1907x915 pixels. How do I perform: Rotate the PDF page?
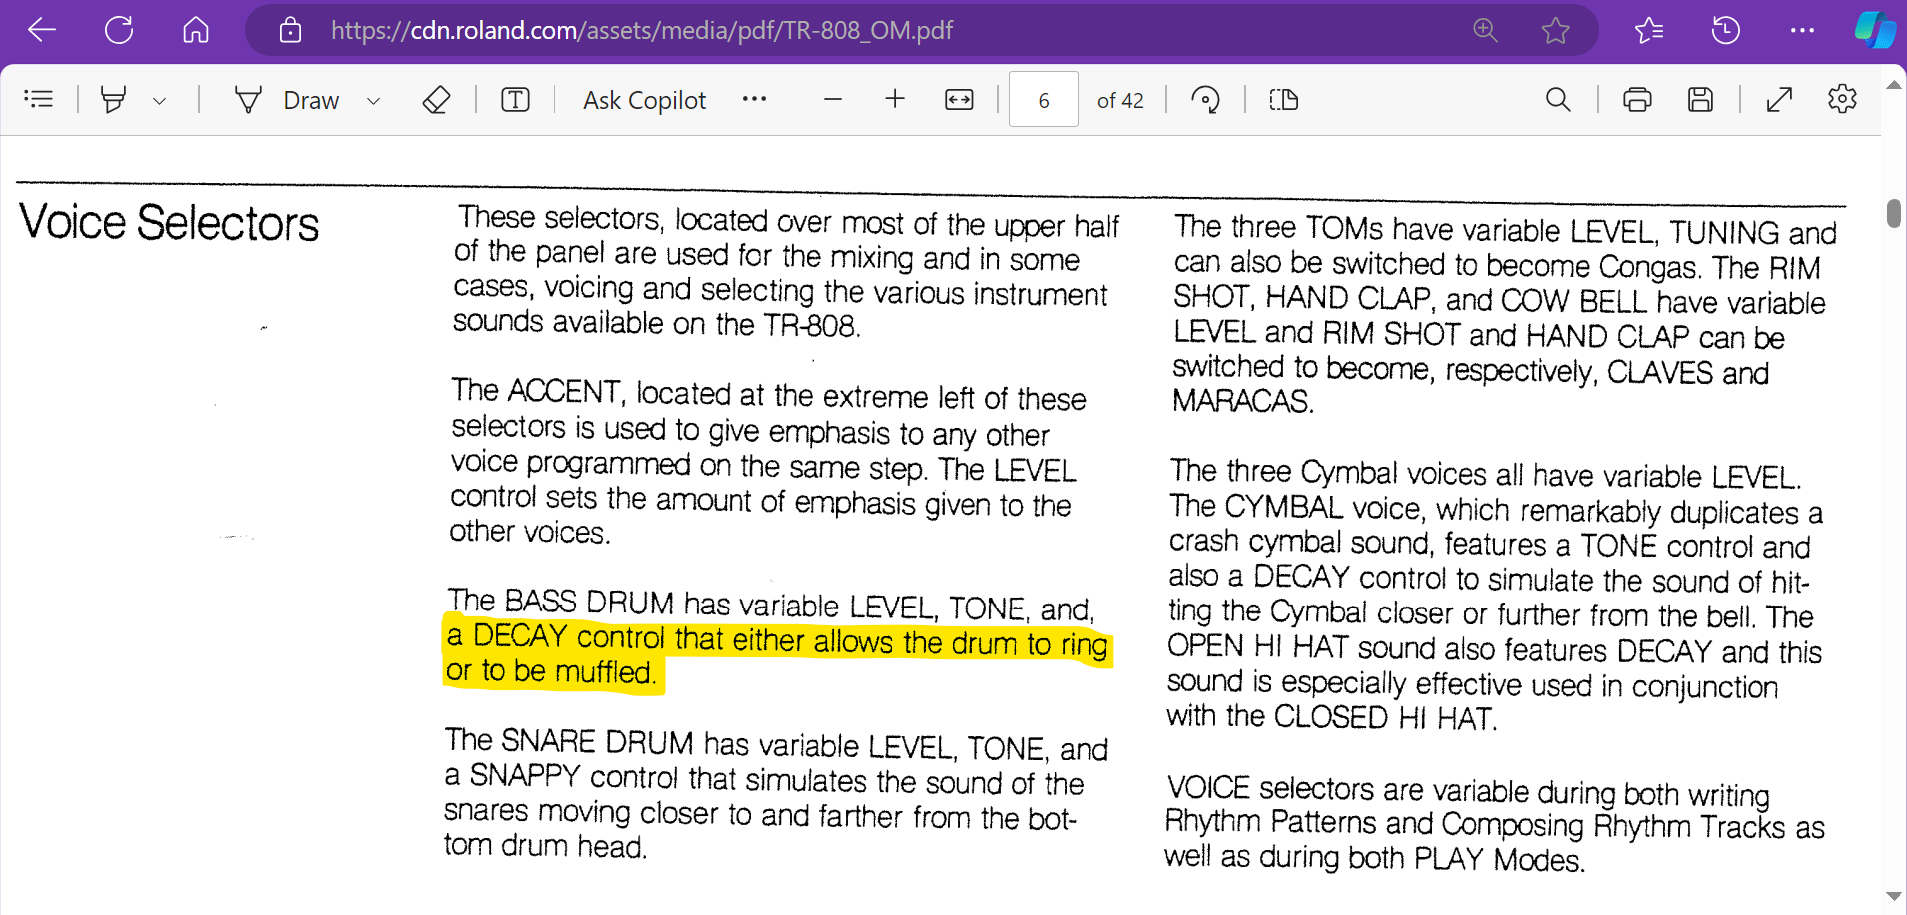click(x=1205, y=99)
